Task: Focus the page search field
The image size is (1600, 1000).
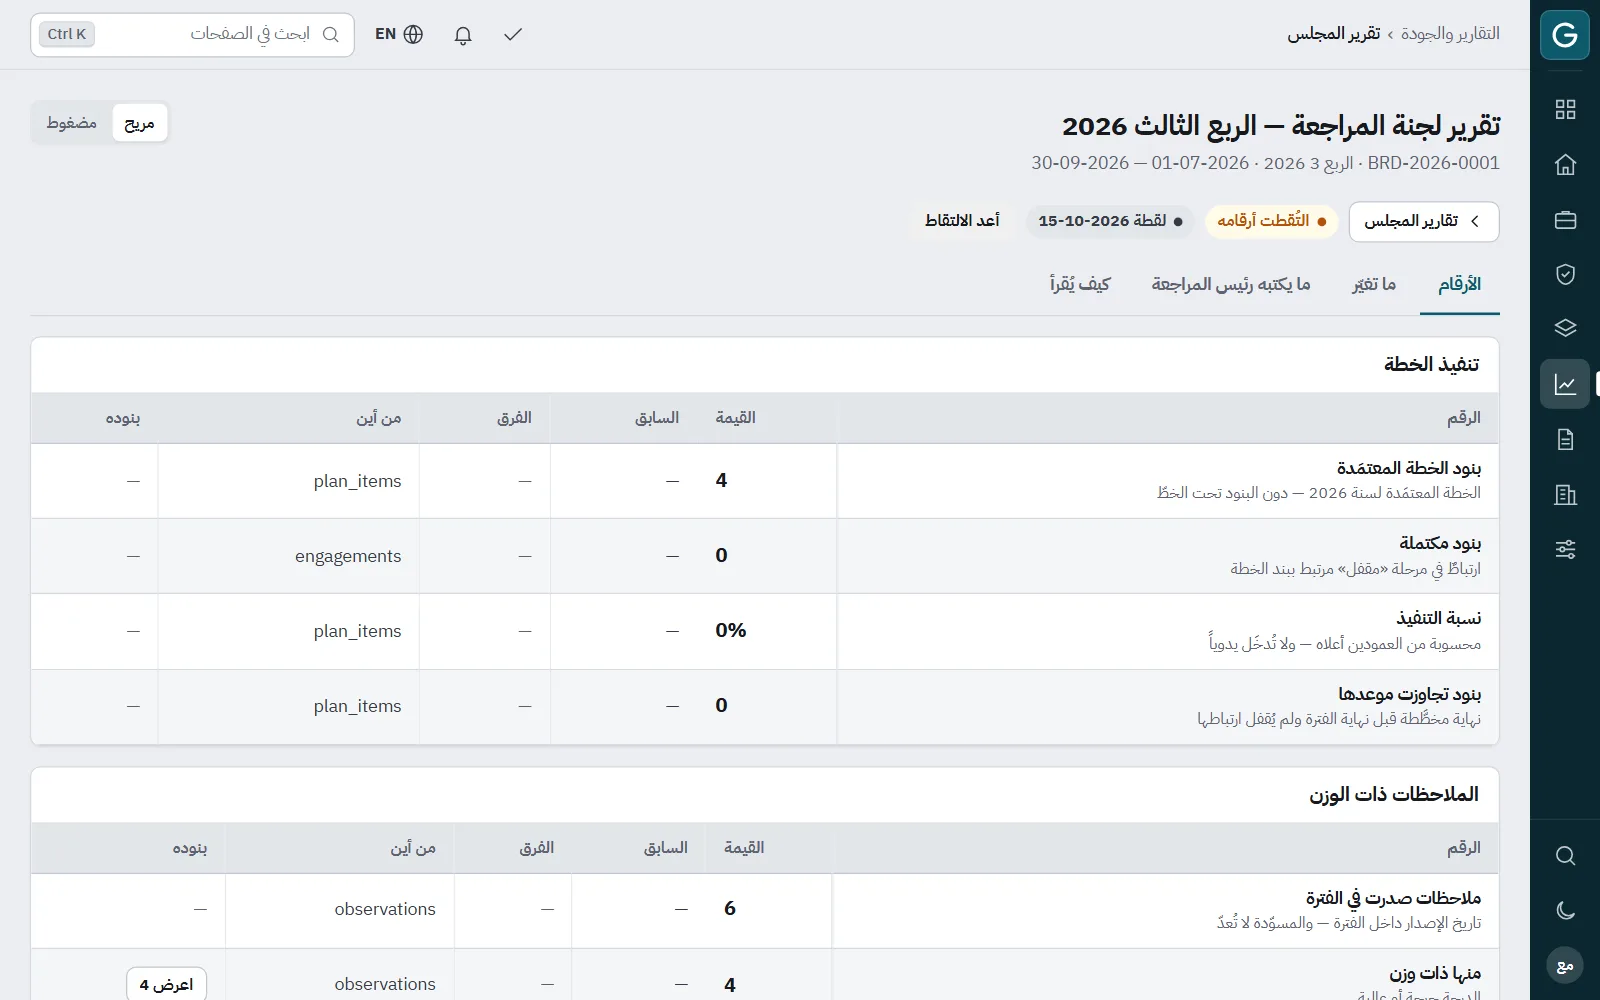Action: pyautogui.click(x=192, y=35)
